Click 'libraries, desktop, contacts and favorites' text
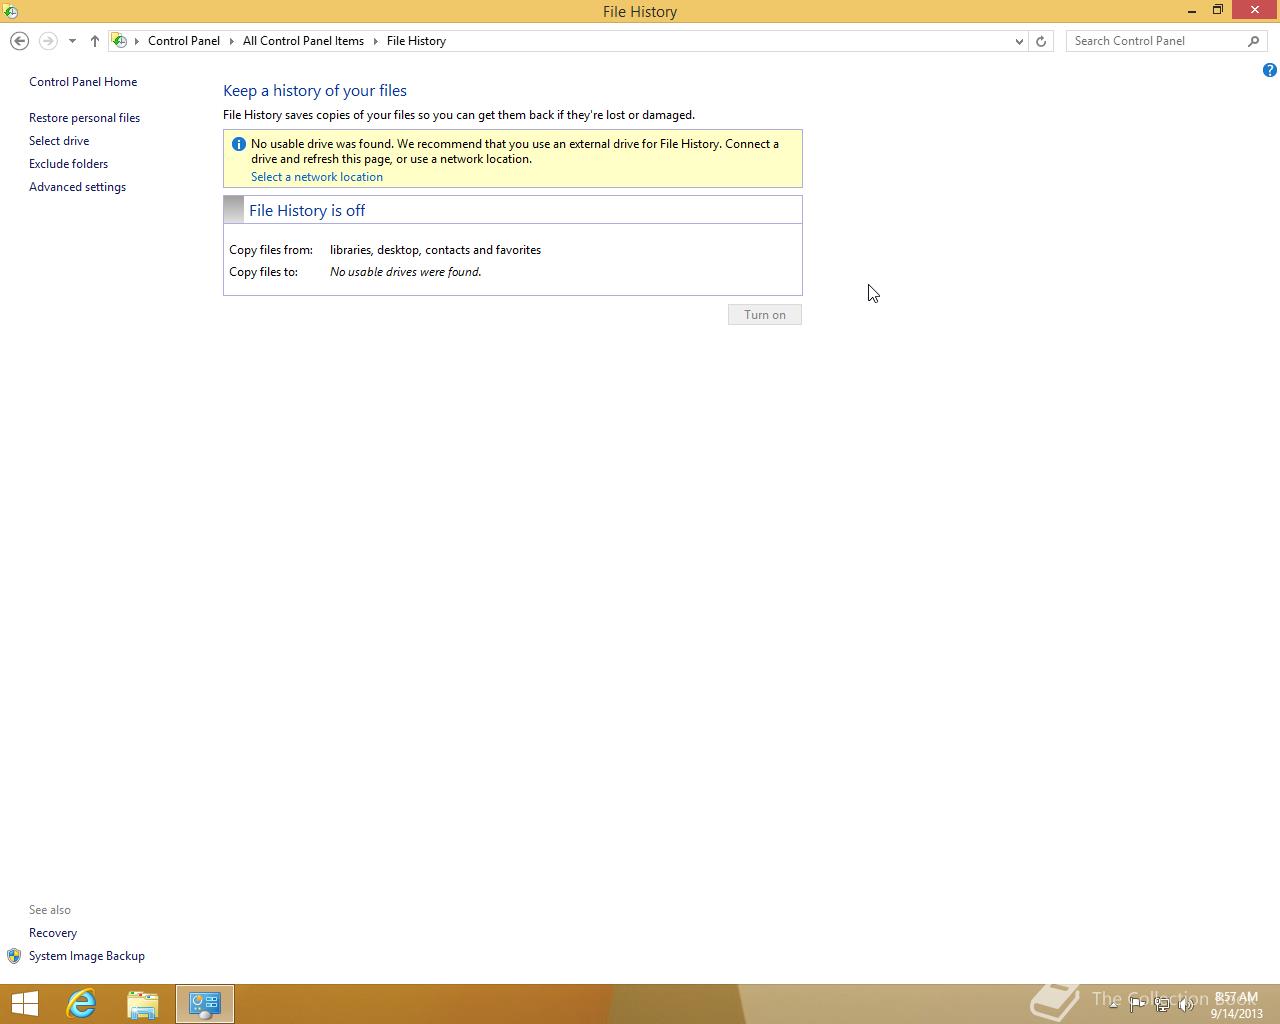 tap(435, 250)
